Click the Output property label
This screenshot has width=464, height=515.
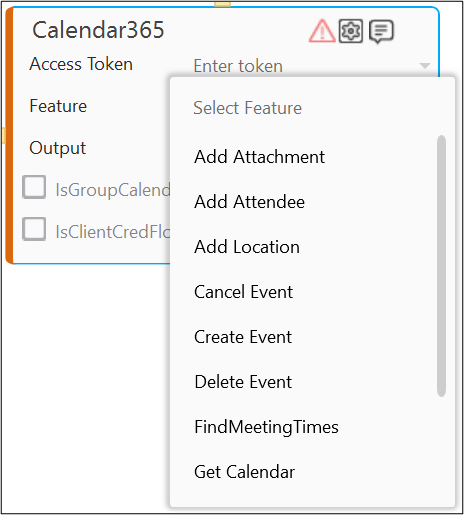[58, 148]
